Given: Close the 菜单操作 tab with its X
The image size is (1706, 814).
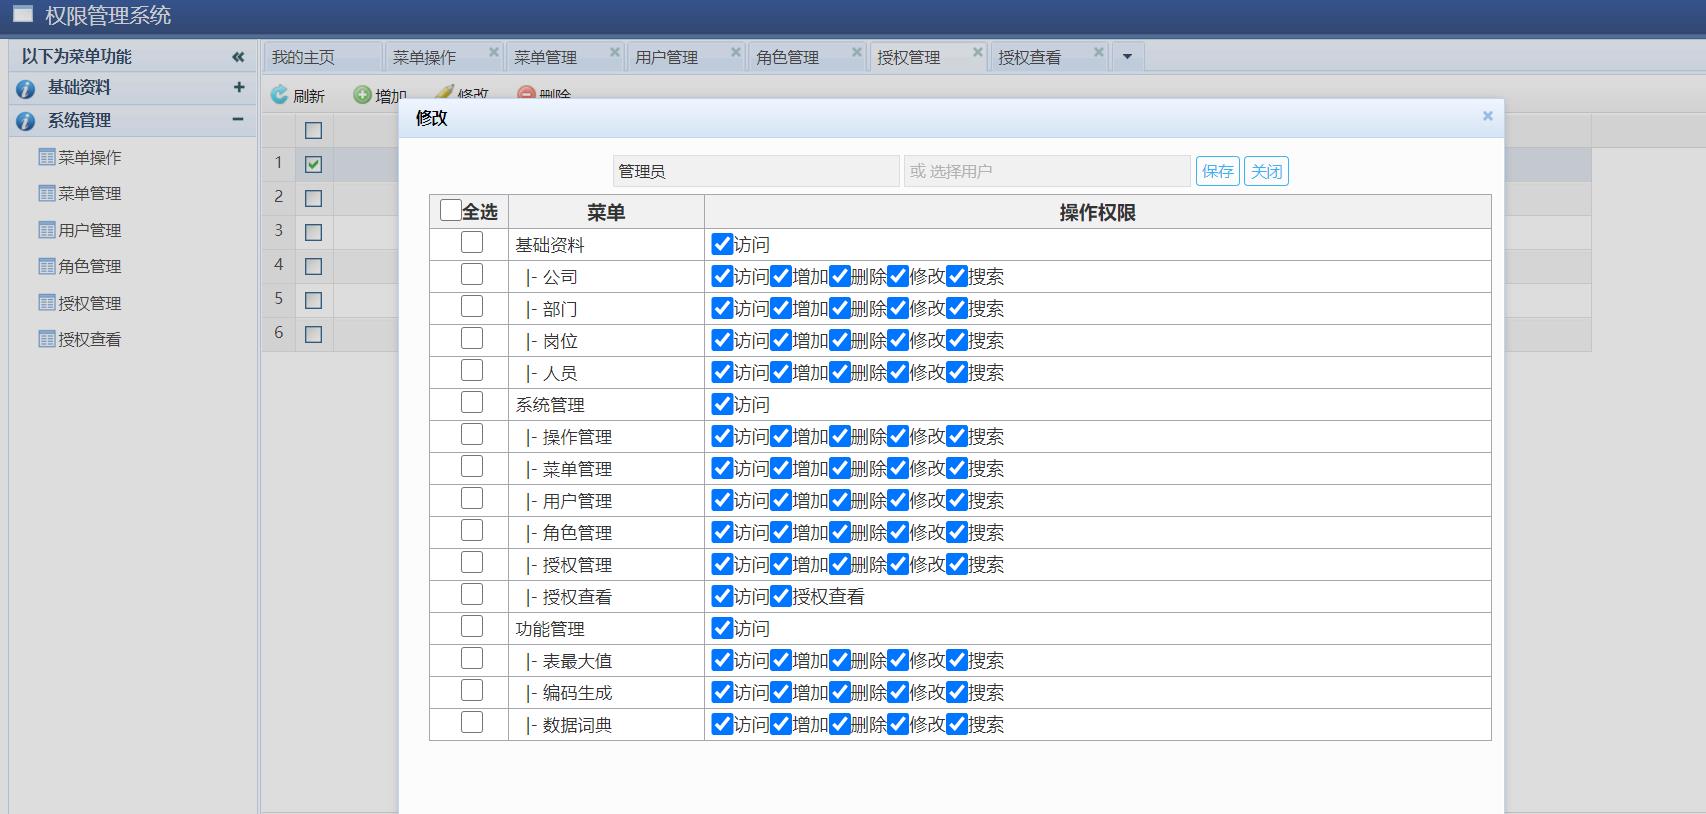Looking at the screenshot, I should [x=494, y=52].
